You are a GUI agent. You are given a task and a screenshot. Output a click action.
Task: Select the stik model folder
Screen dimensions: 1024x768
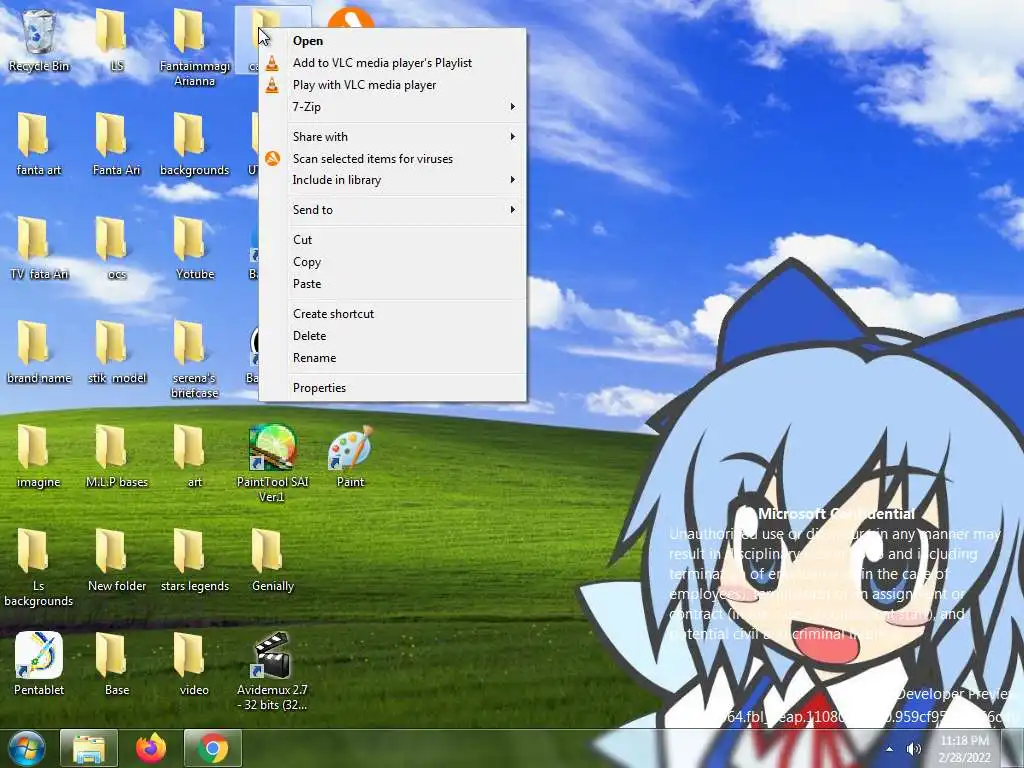point(116,352)
